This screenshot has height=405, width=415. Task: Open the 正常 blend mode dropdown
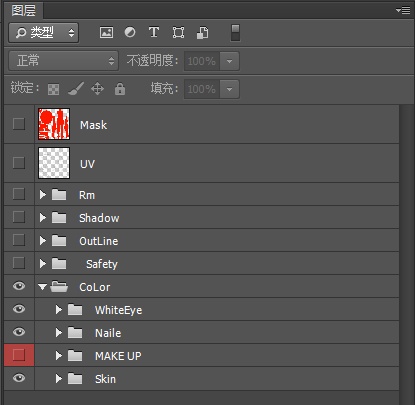click(63, 61)
